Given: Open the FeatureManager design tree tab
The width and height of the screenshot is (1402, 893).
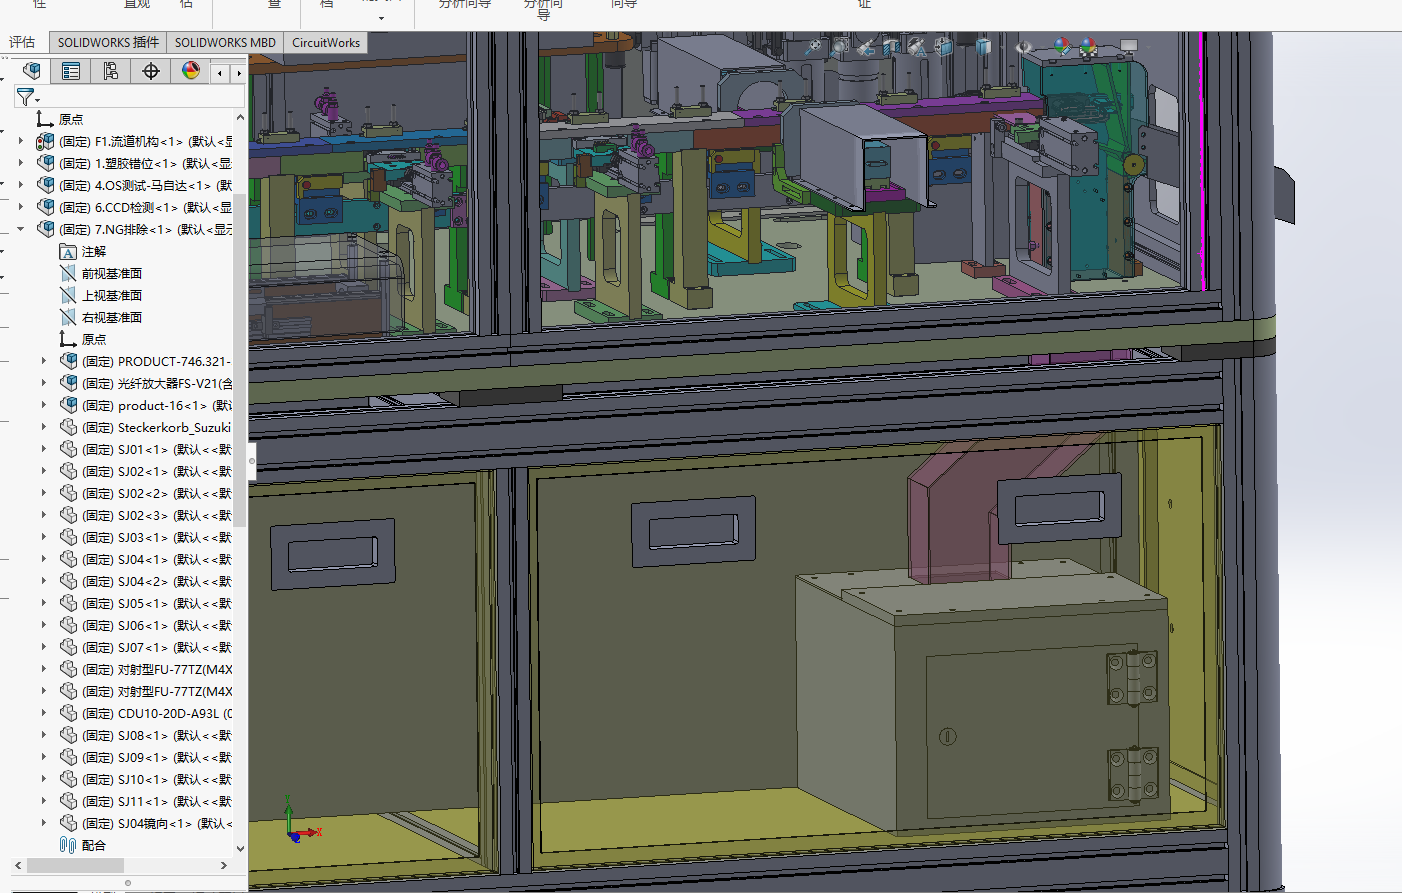Looking at the screenshot, I should point(31,71).
